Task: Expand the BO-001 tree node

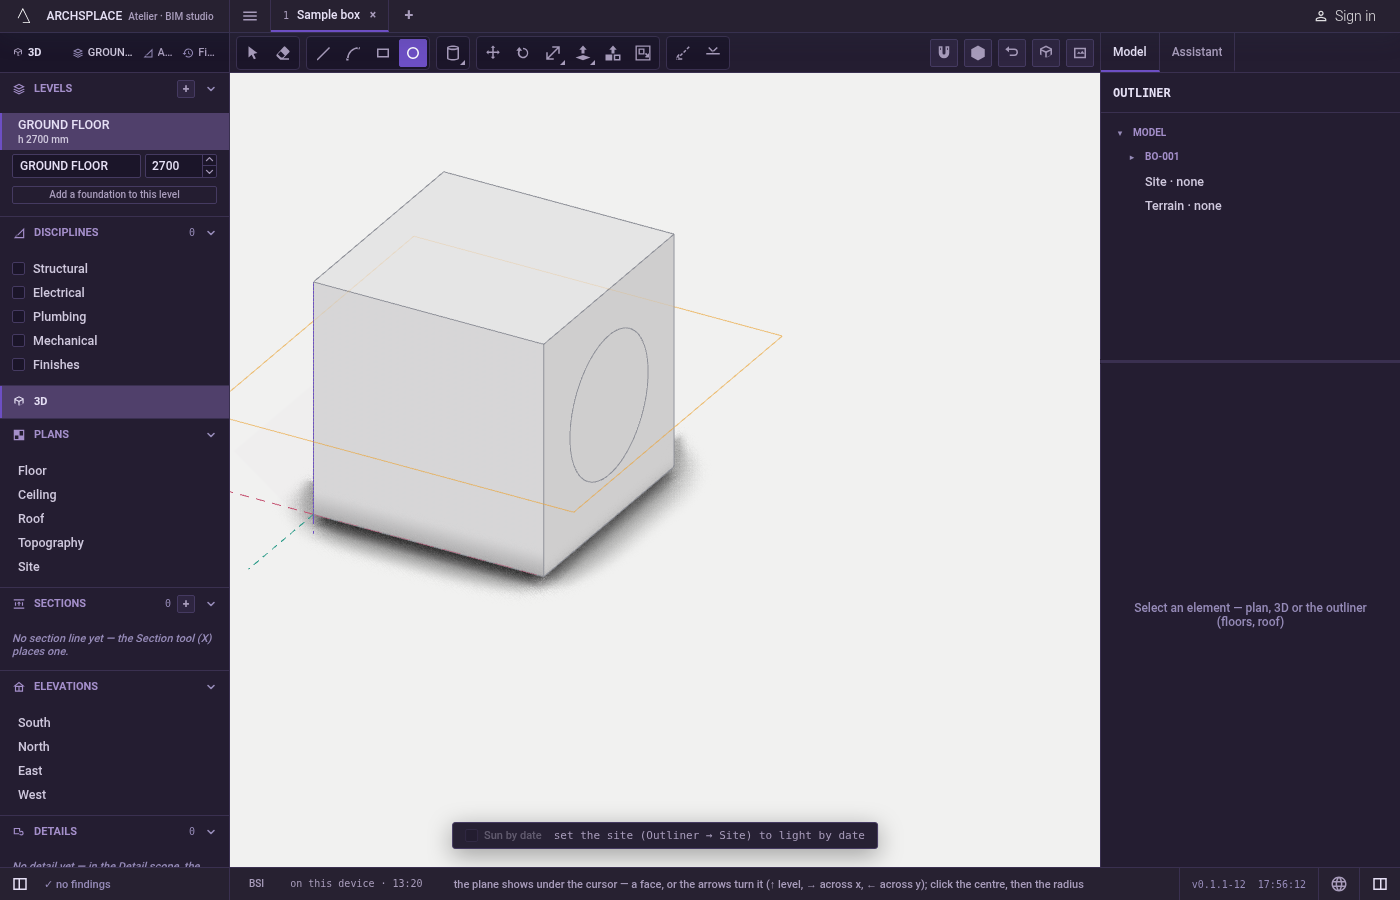Action: pyautogui.click(x=1132, y=157)
